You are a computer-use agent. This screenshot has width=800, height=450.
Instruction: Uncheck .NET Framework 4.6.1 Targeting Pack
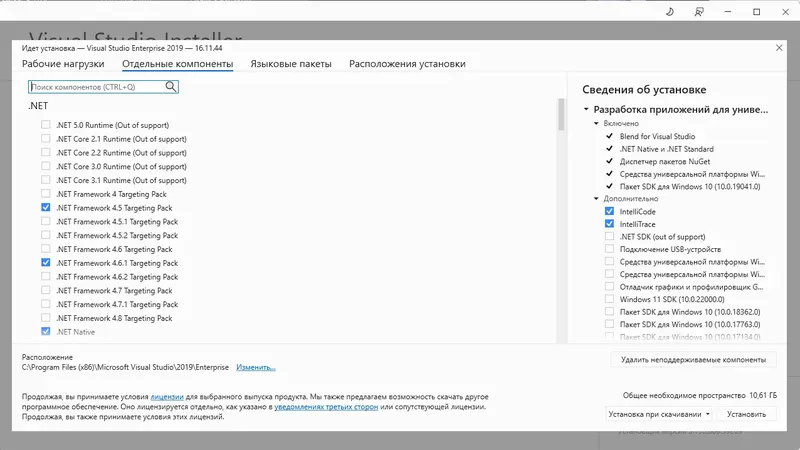(x=46, y=262)
